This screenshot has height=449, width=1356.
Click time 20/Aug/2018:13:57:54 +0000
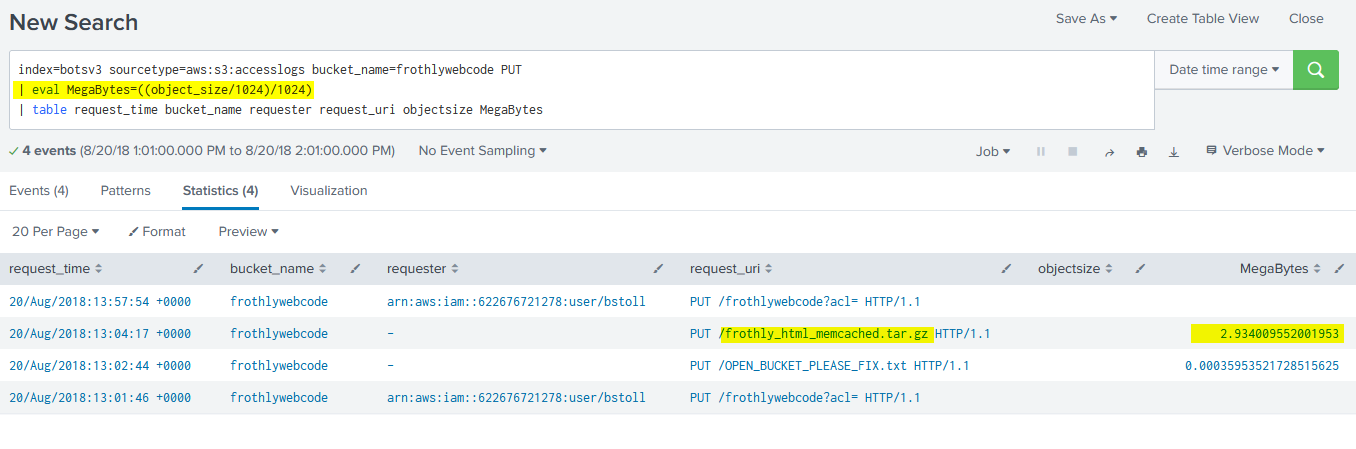(100, 301)
